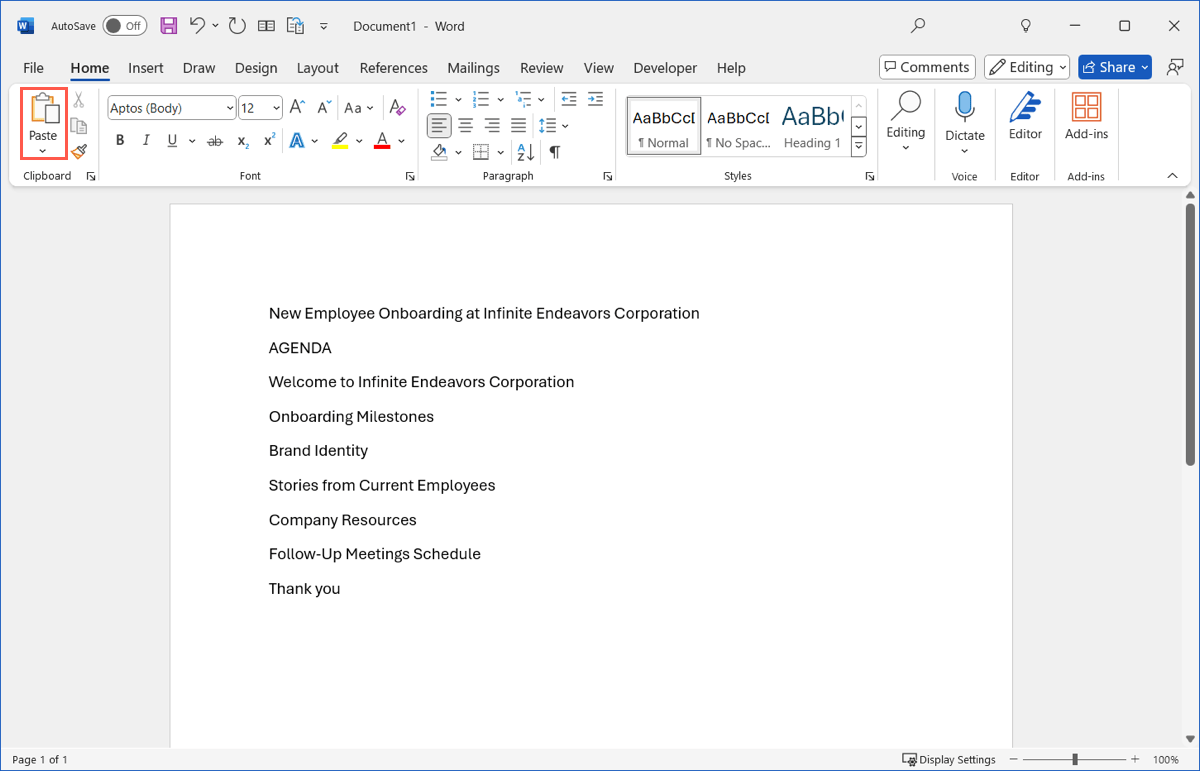This screenshot has height=771, width=1200.
Task: Apply superscript formatting
Action: tap(269, 141)
